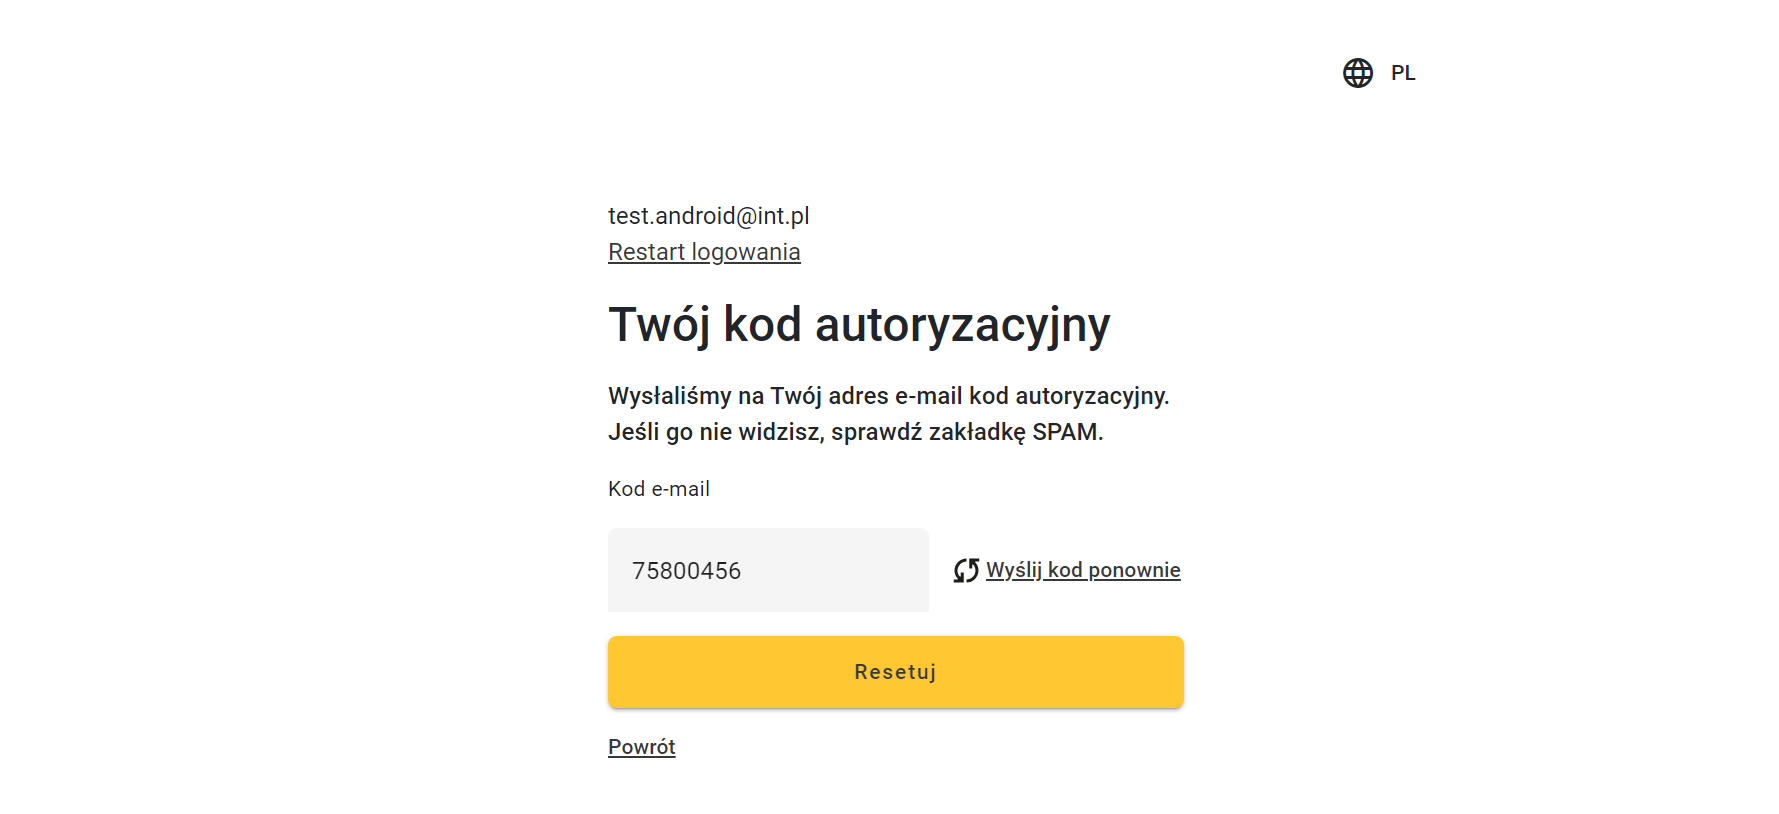1779x814 pixels.
Task: Request a new authorization code
Action: (1083, 570)
